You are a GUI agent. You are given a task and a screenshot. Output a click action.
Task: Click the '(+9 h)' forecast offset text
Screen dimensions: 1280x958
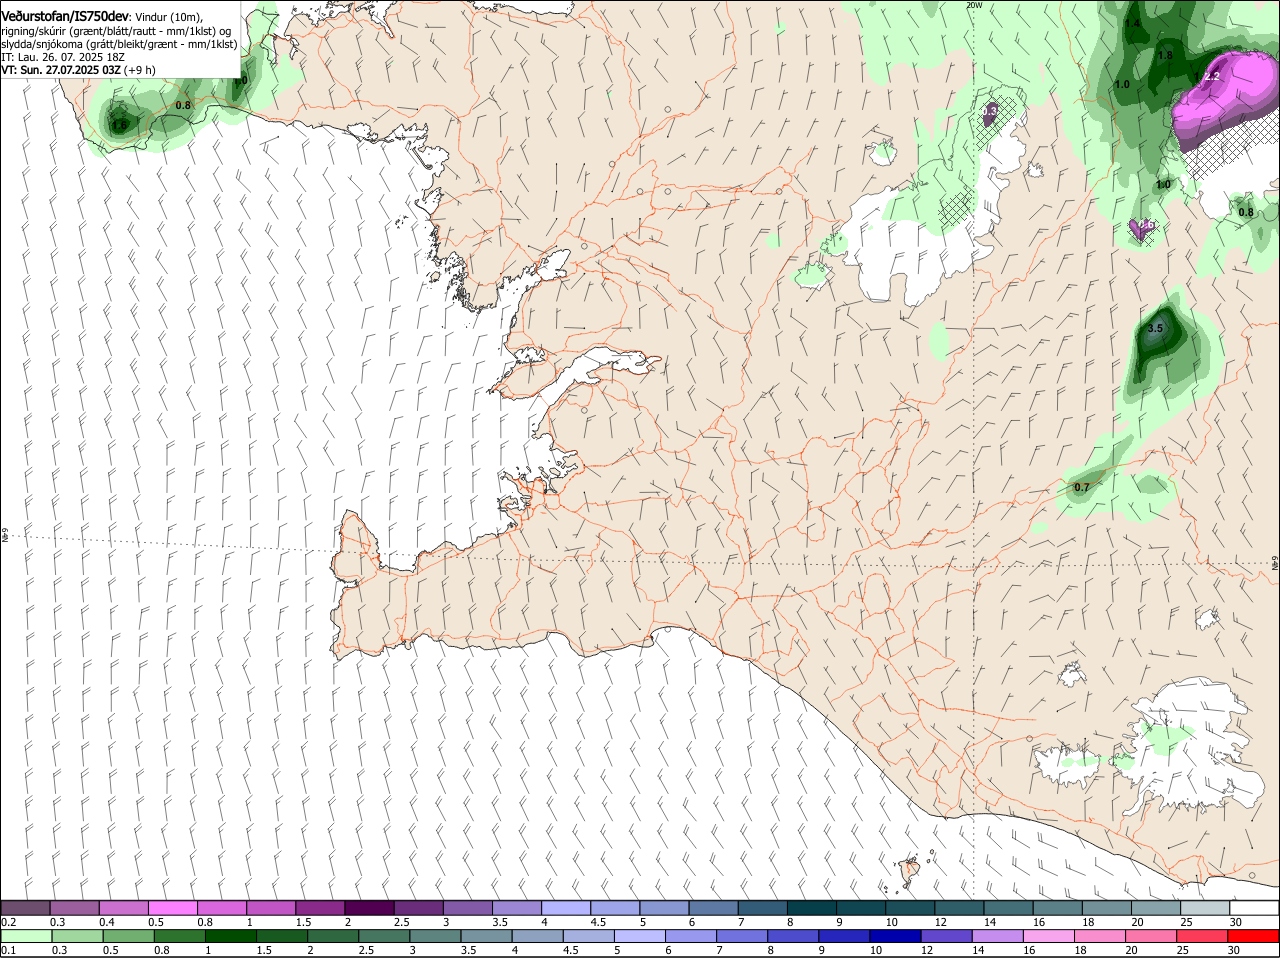[140, 70]
